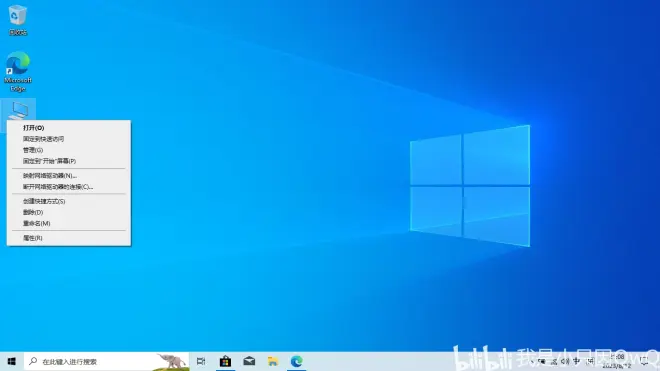Viewport: 660px width, 371px height.
Task: Launch Edge browser from the taskbar
Action: (296, 361)
